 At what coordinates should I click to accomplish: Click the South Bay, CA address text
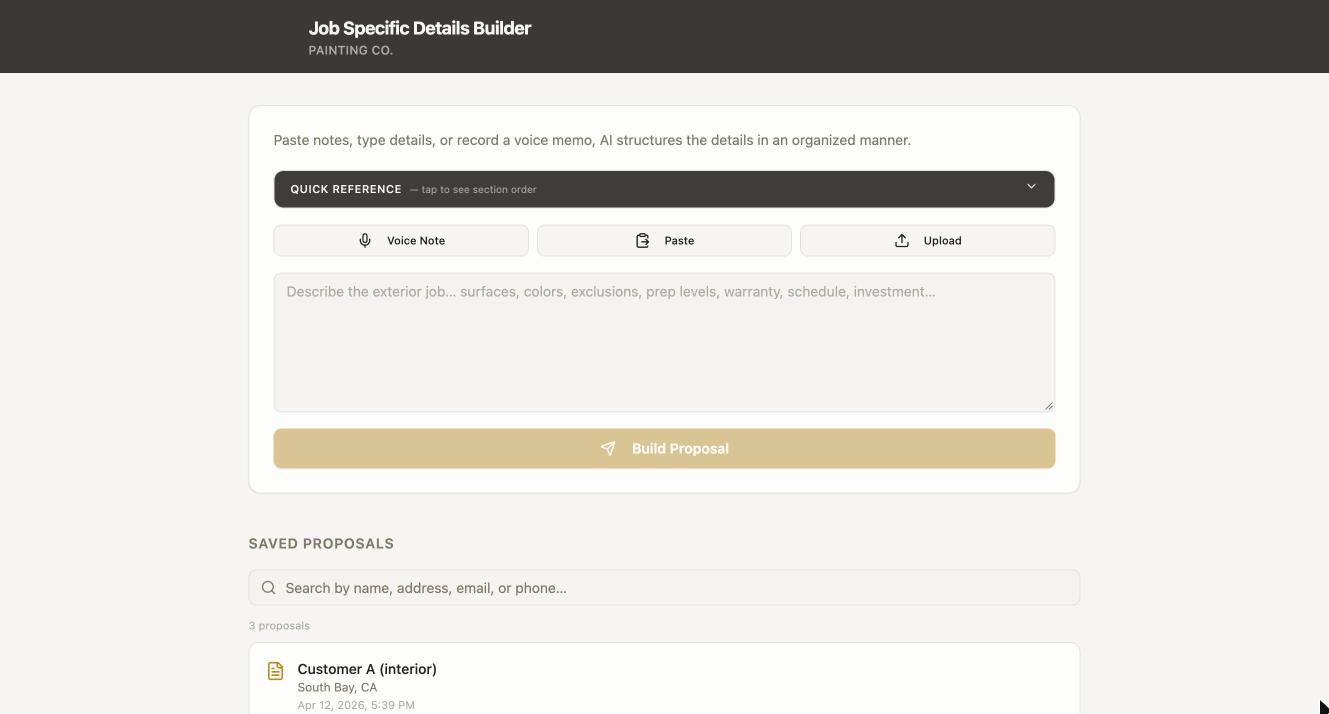point(337,687)
